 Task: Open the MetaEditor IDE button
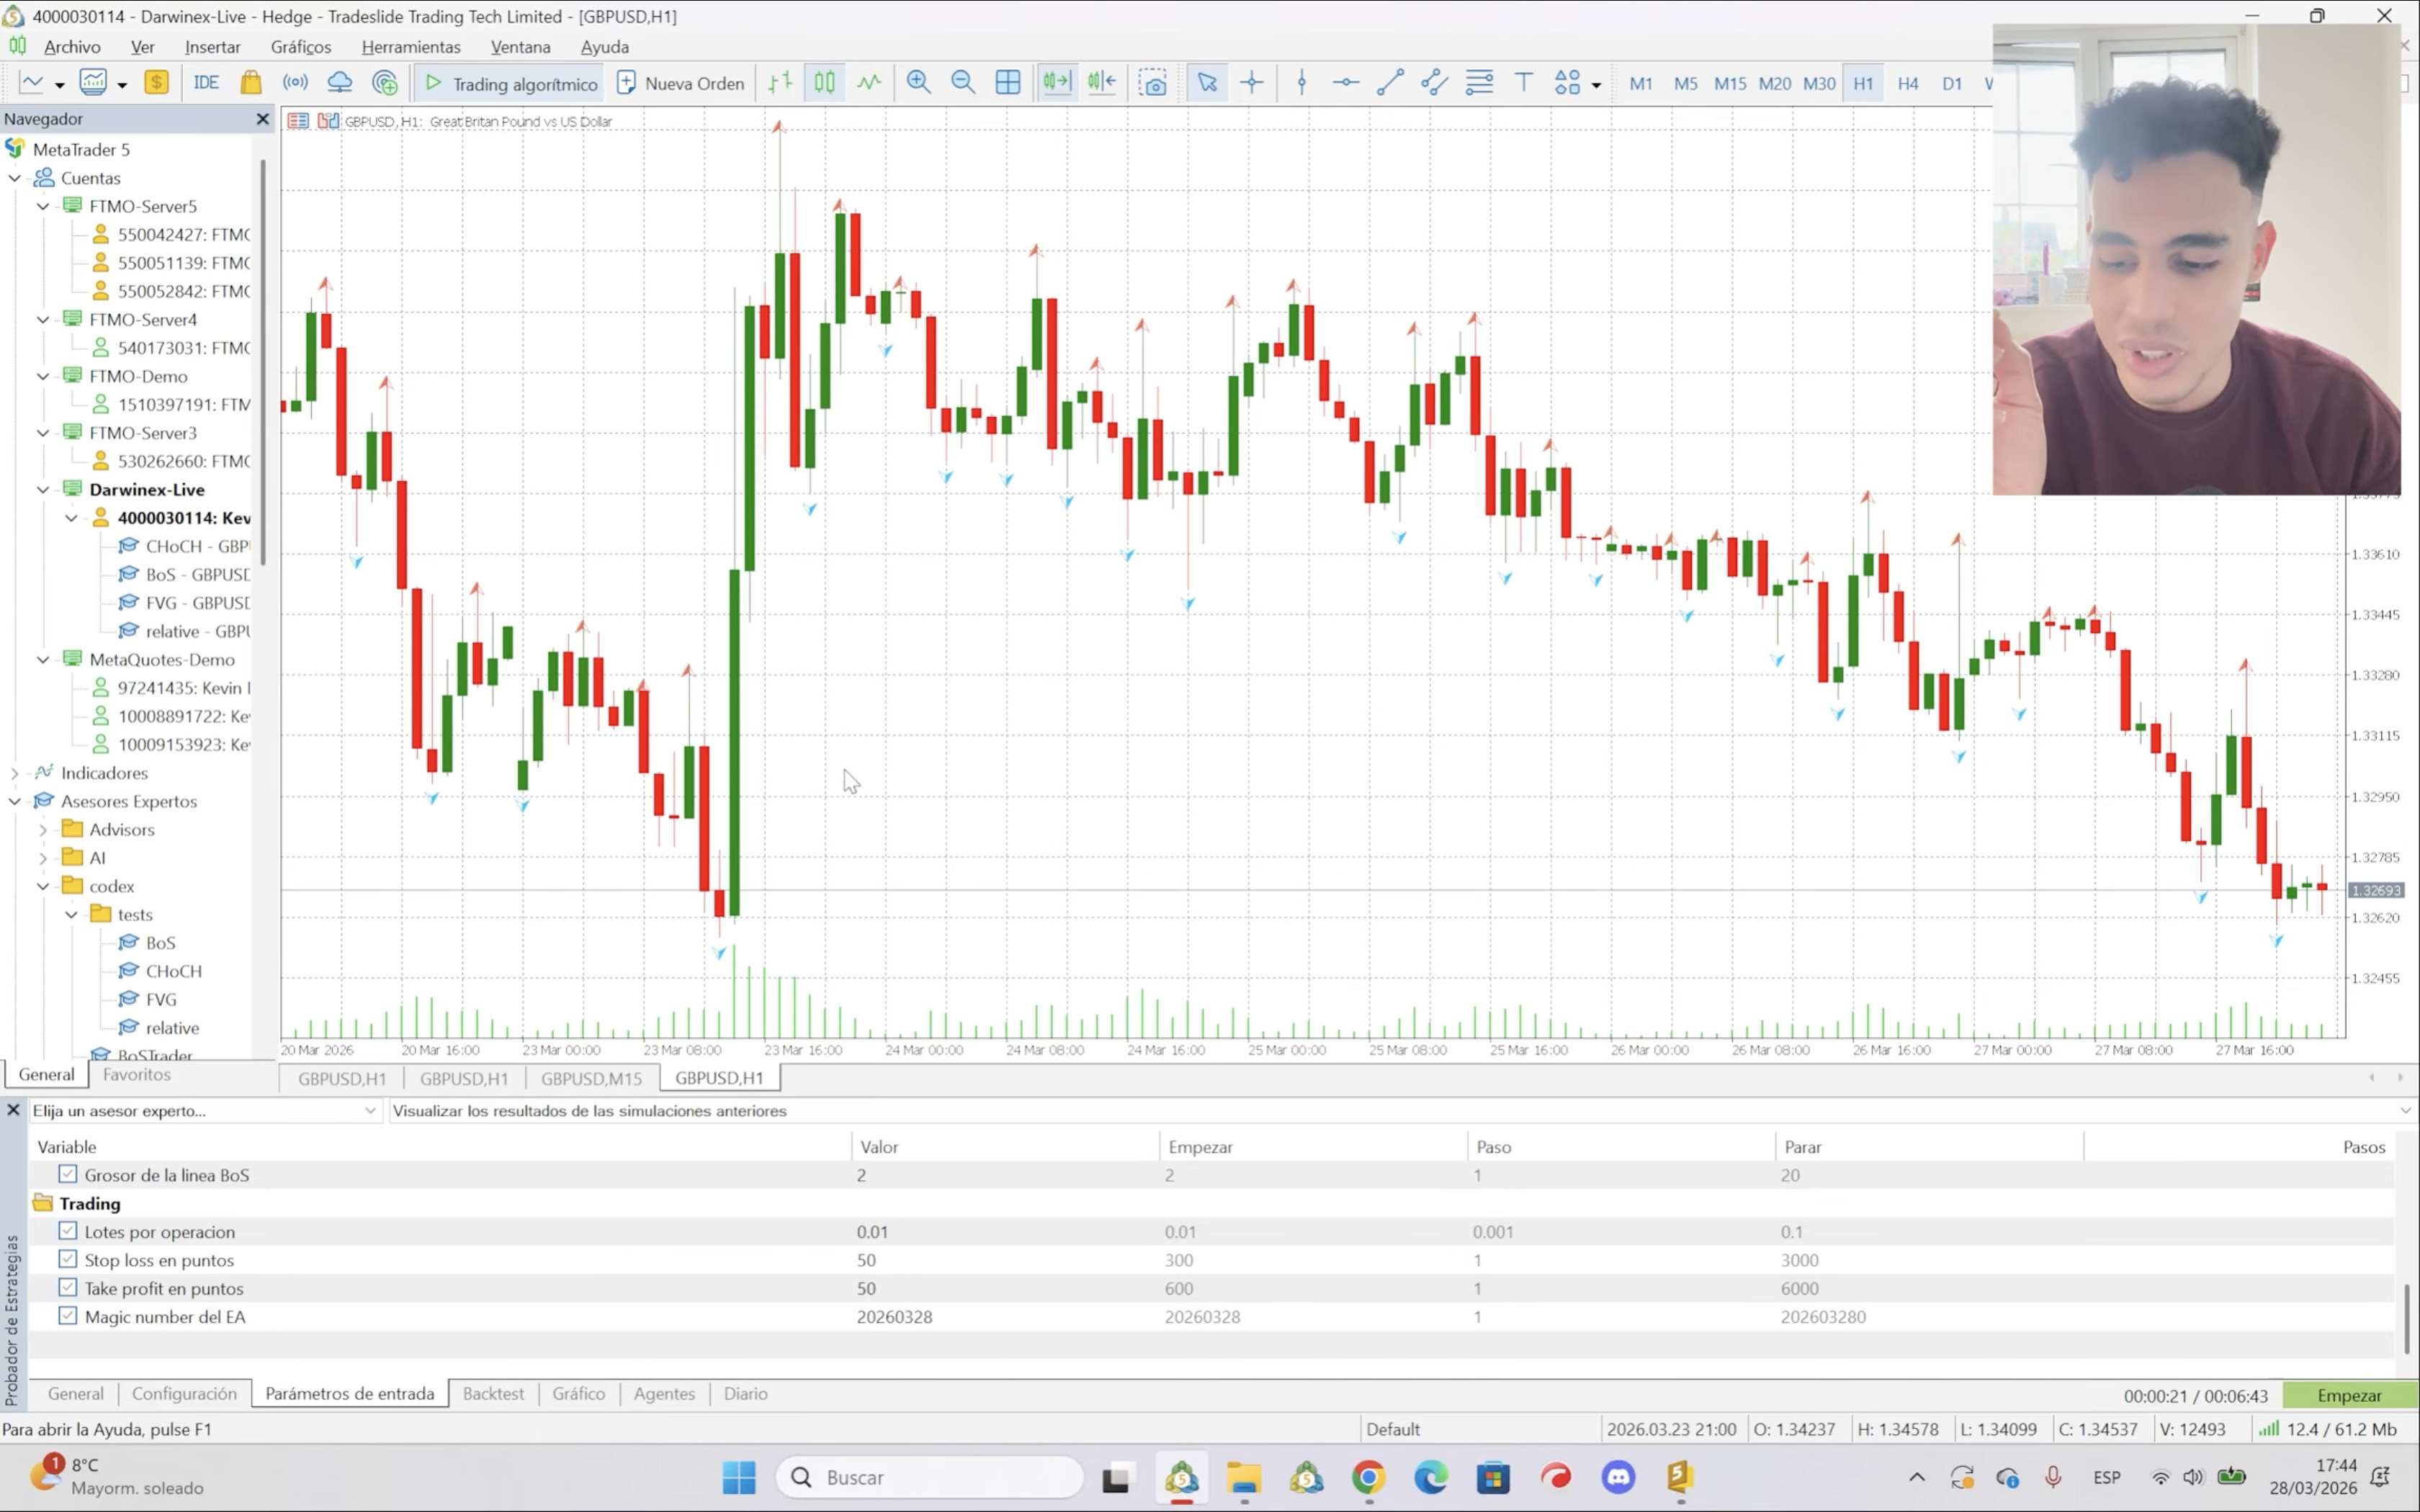tap(206, 83)
